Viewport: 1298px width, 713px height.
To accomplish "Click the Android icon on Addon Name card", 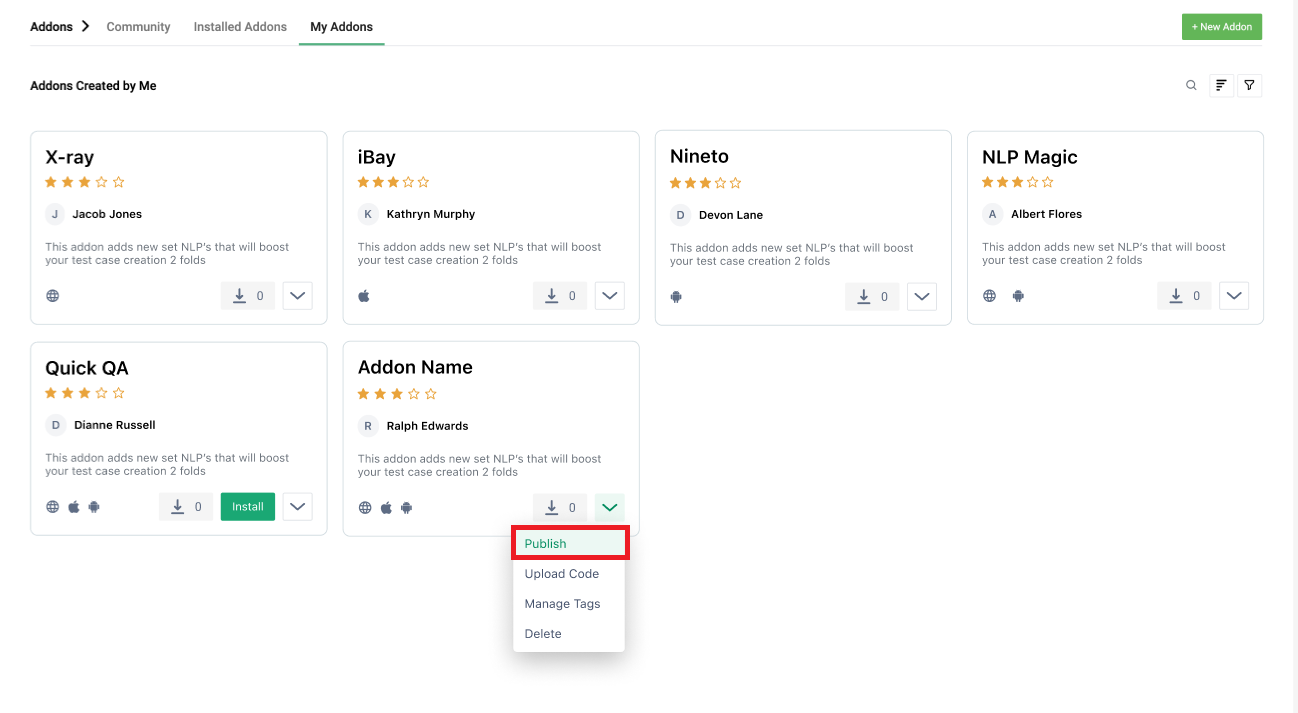I will coord(406,507).
